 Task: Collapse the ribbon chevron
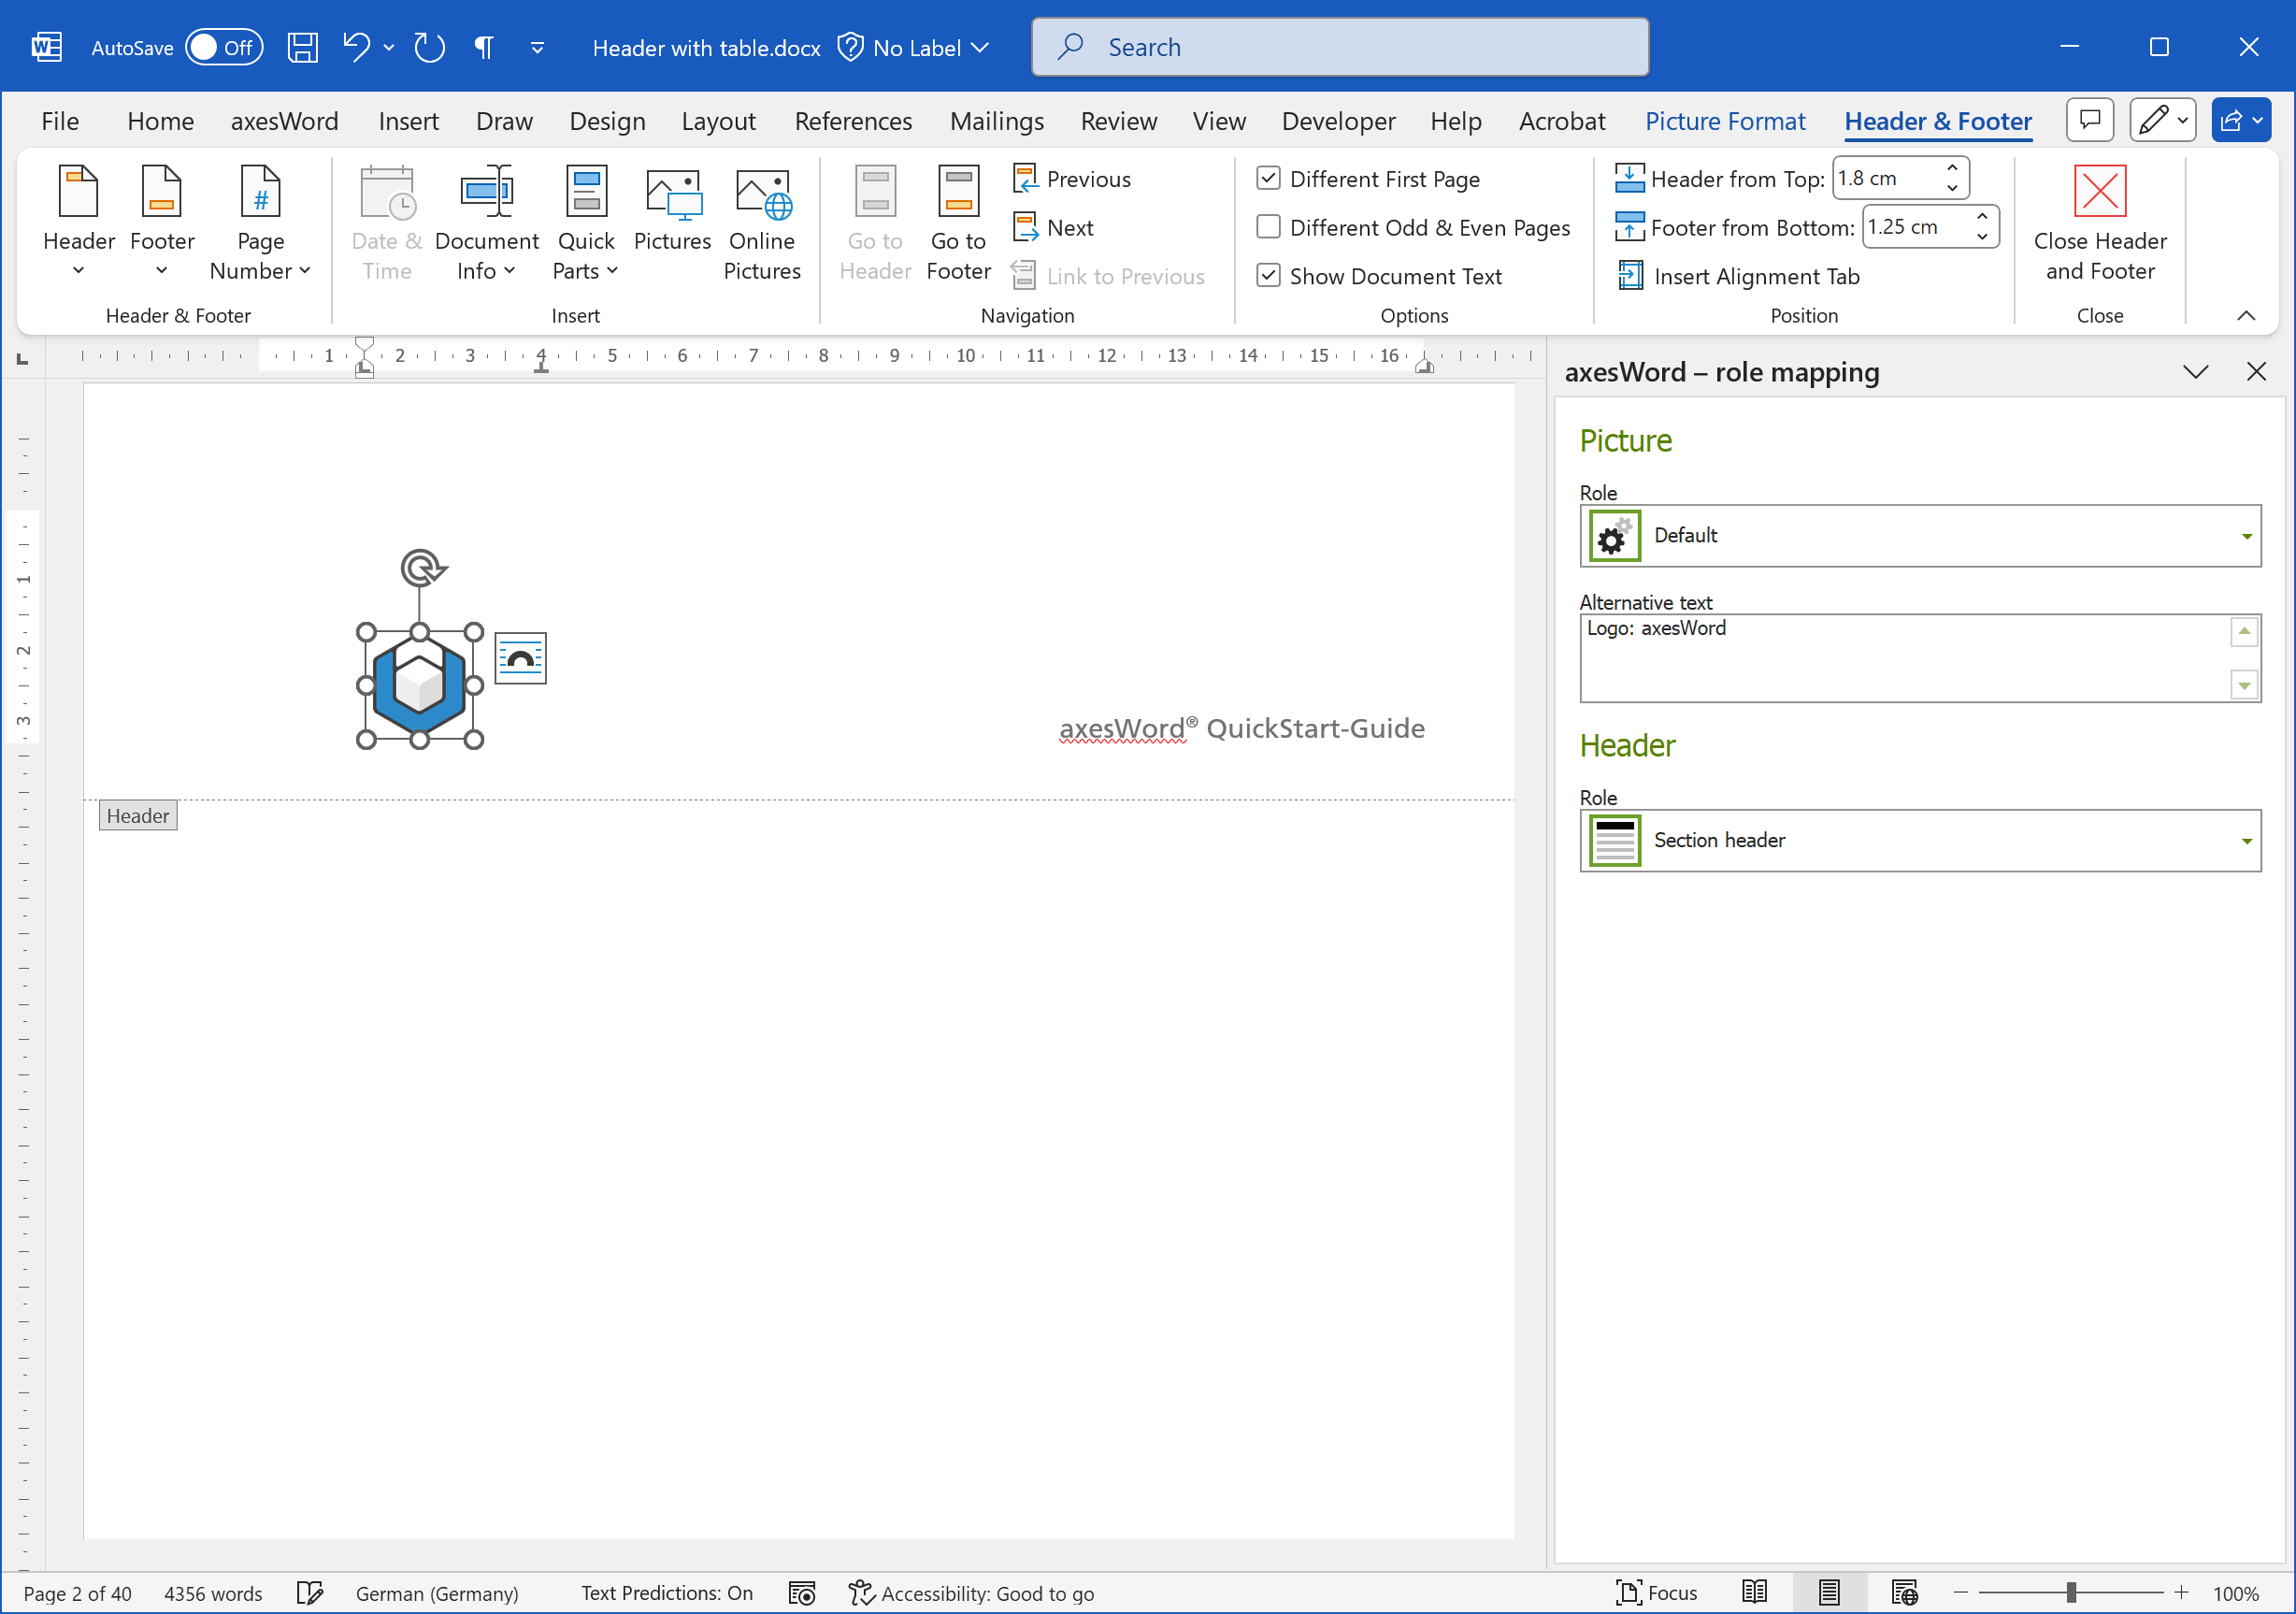tap(2246, 315)
